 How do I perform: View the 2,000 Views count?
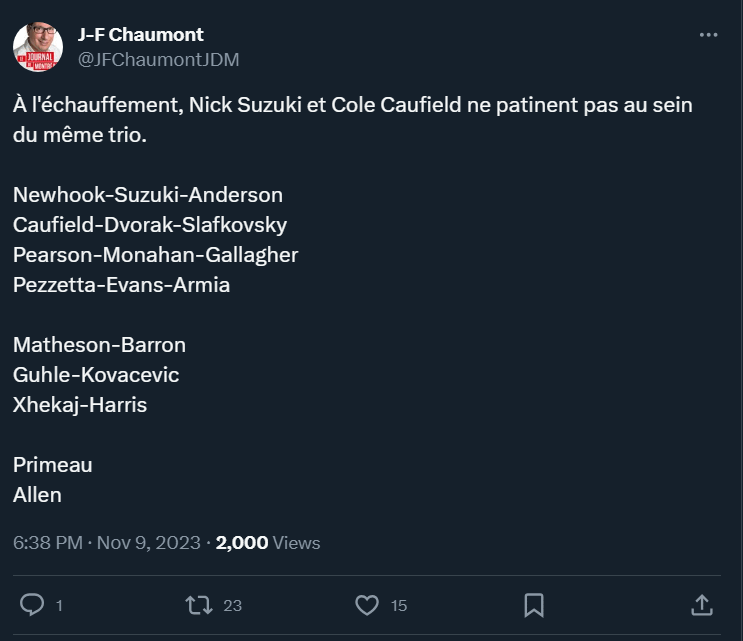[268, 543]
